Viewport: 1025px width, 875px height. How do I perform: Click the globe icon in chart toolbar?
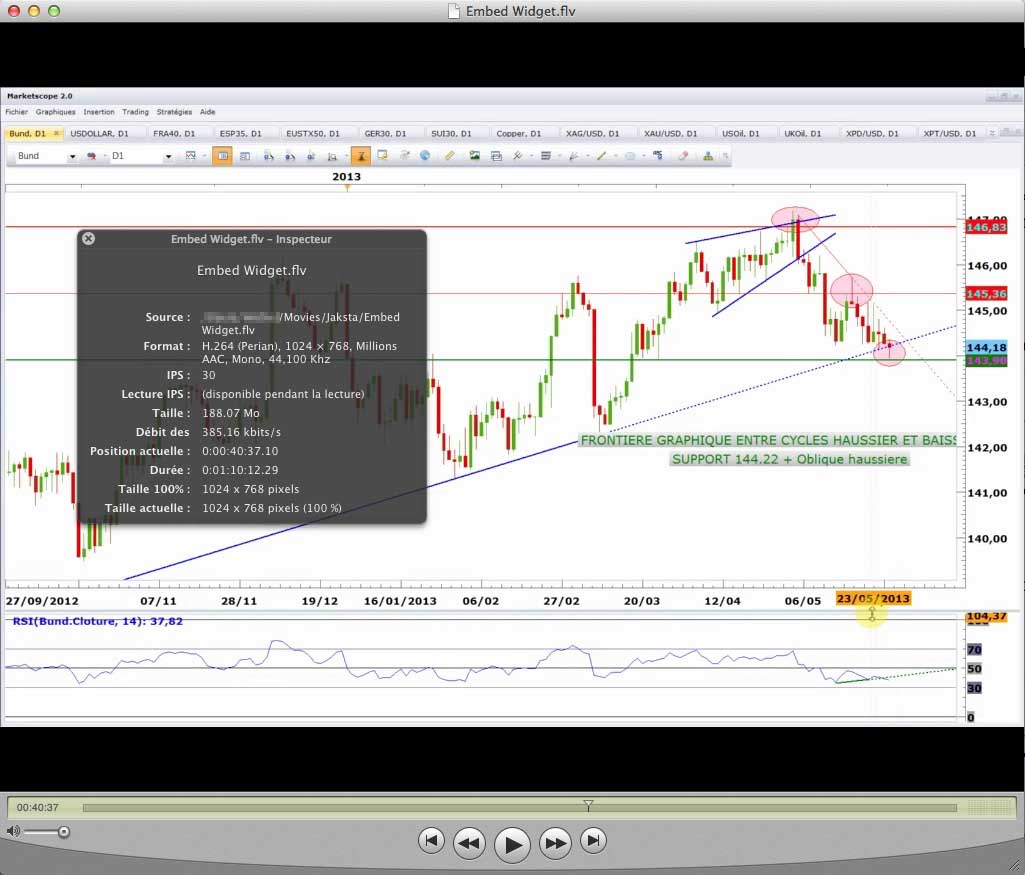[x=425, y=156]
